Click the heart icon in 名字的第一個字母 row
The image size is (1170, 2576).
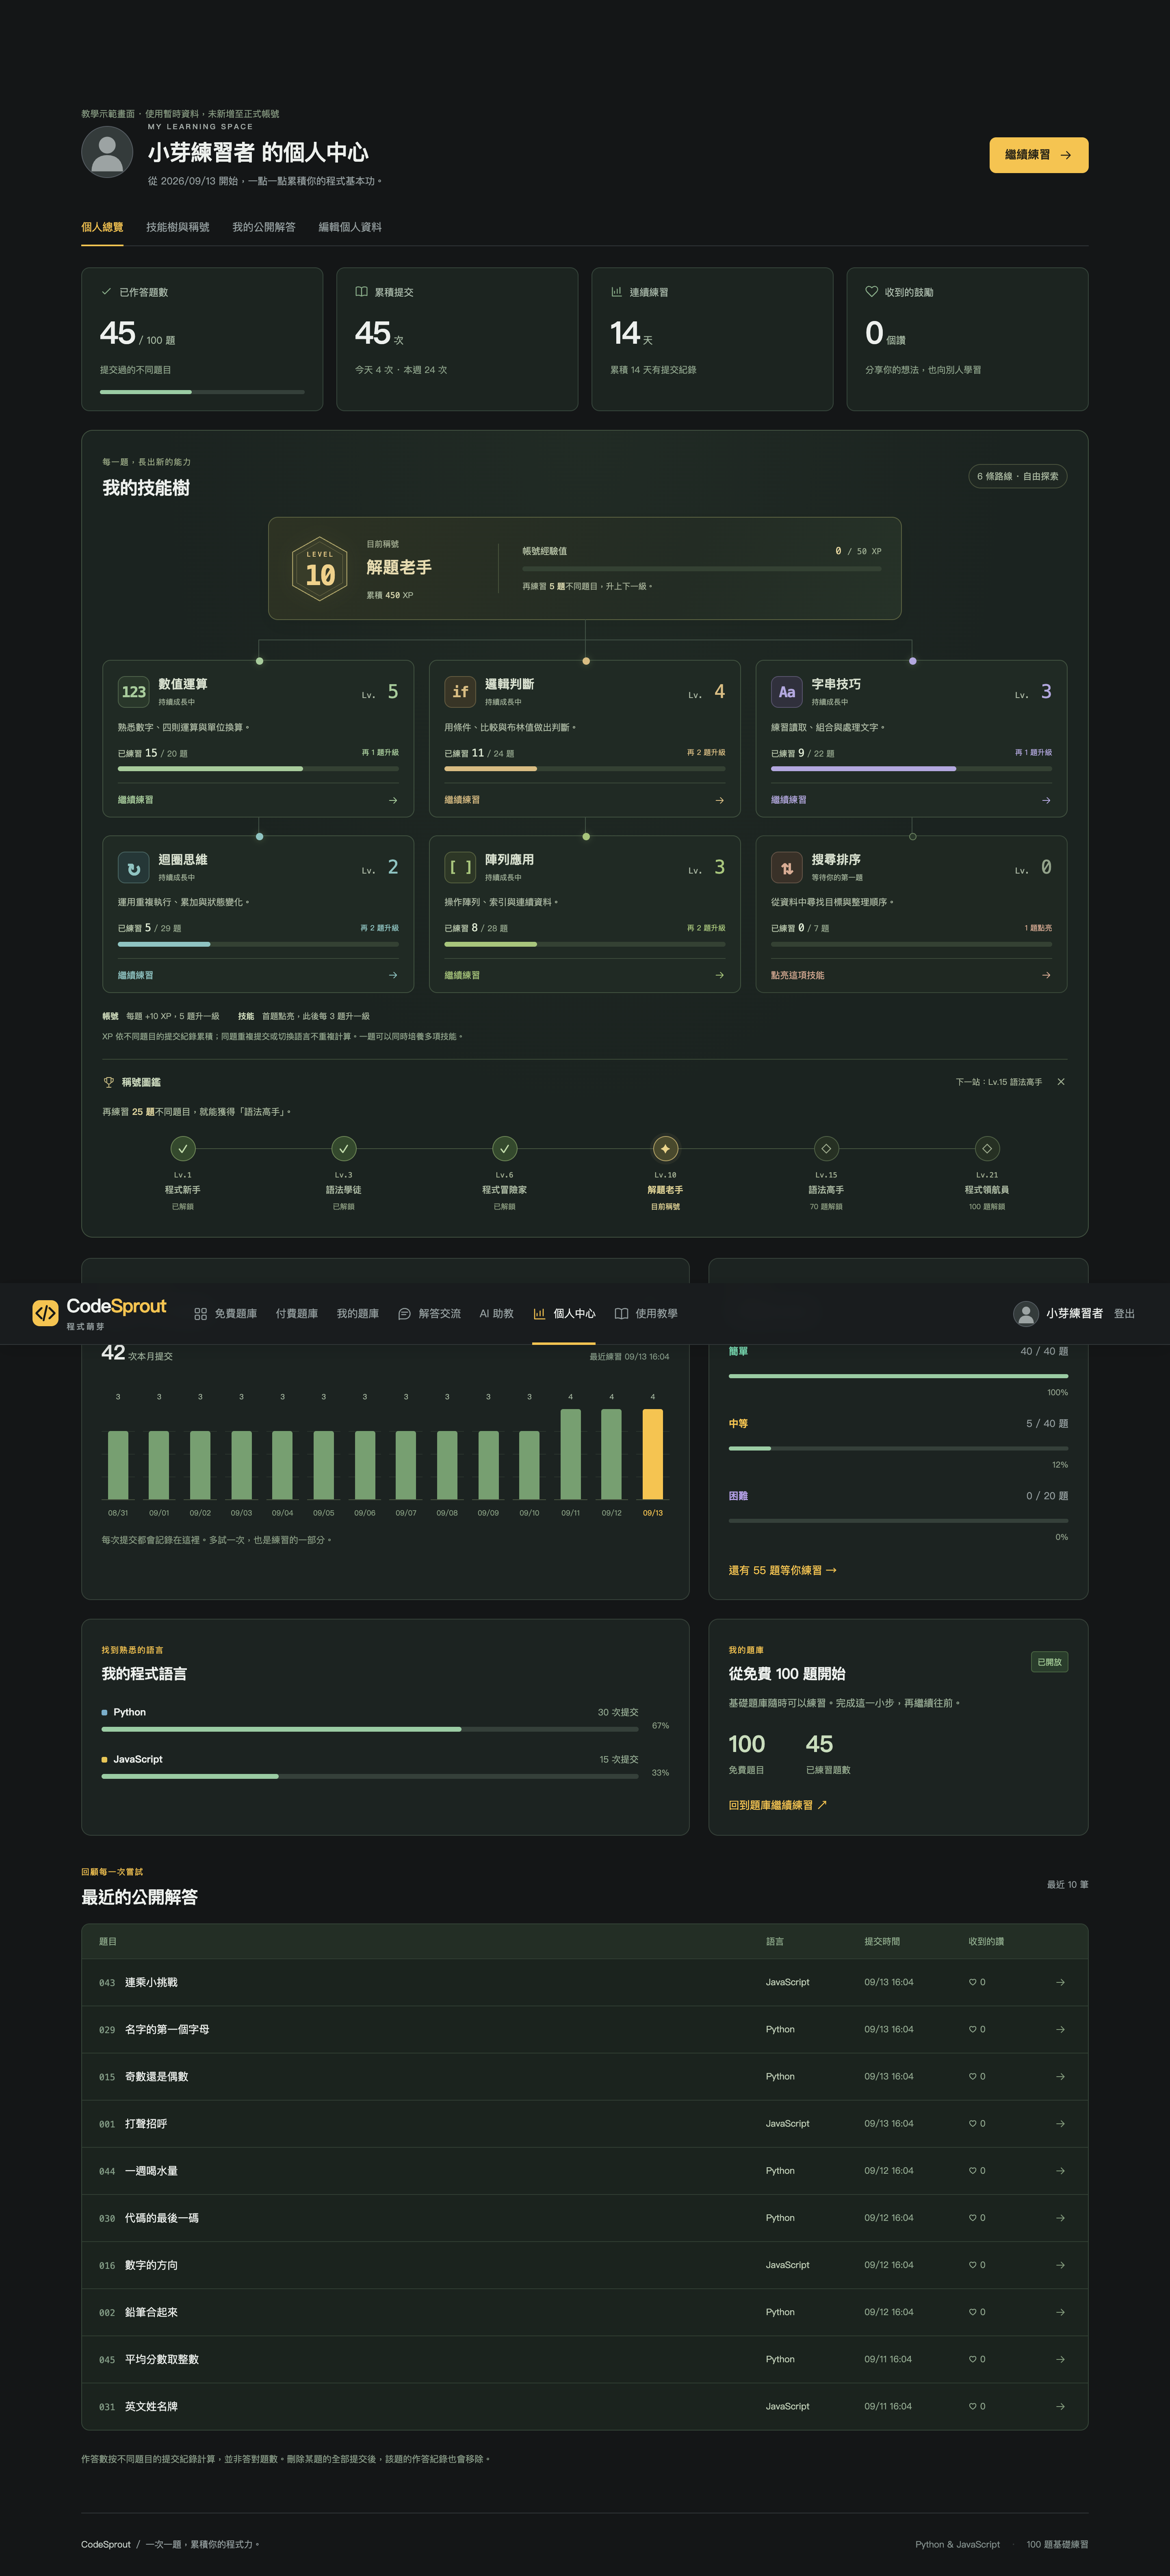point(972,2029)
